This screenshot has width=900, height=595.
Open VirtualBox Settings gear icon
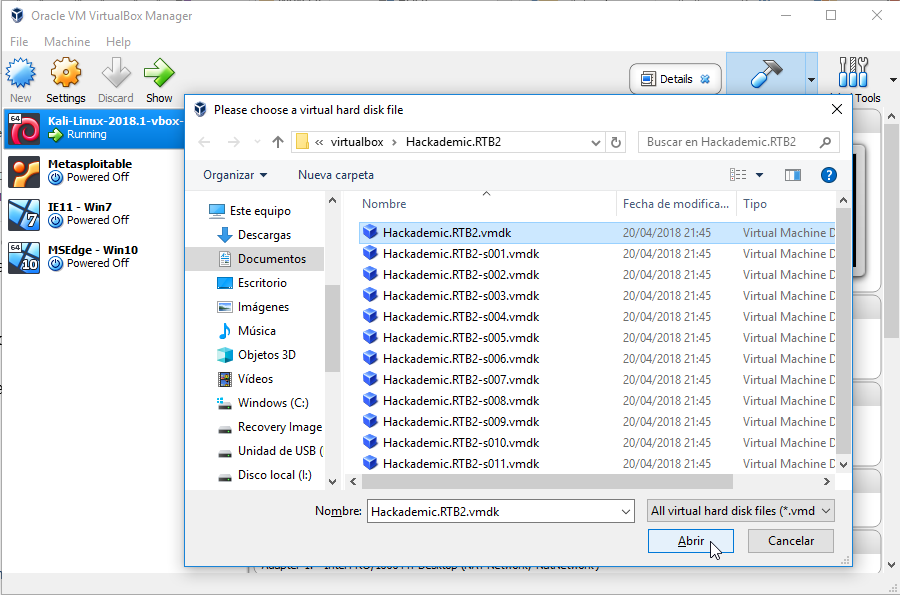coord(66,74)
